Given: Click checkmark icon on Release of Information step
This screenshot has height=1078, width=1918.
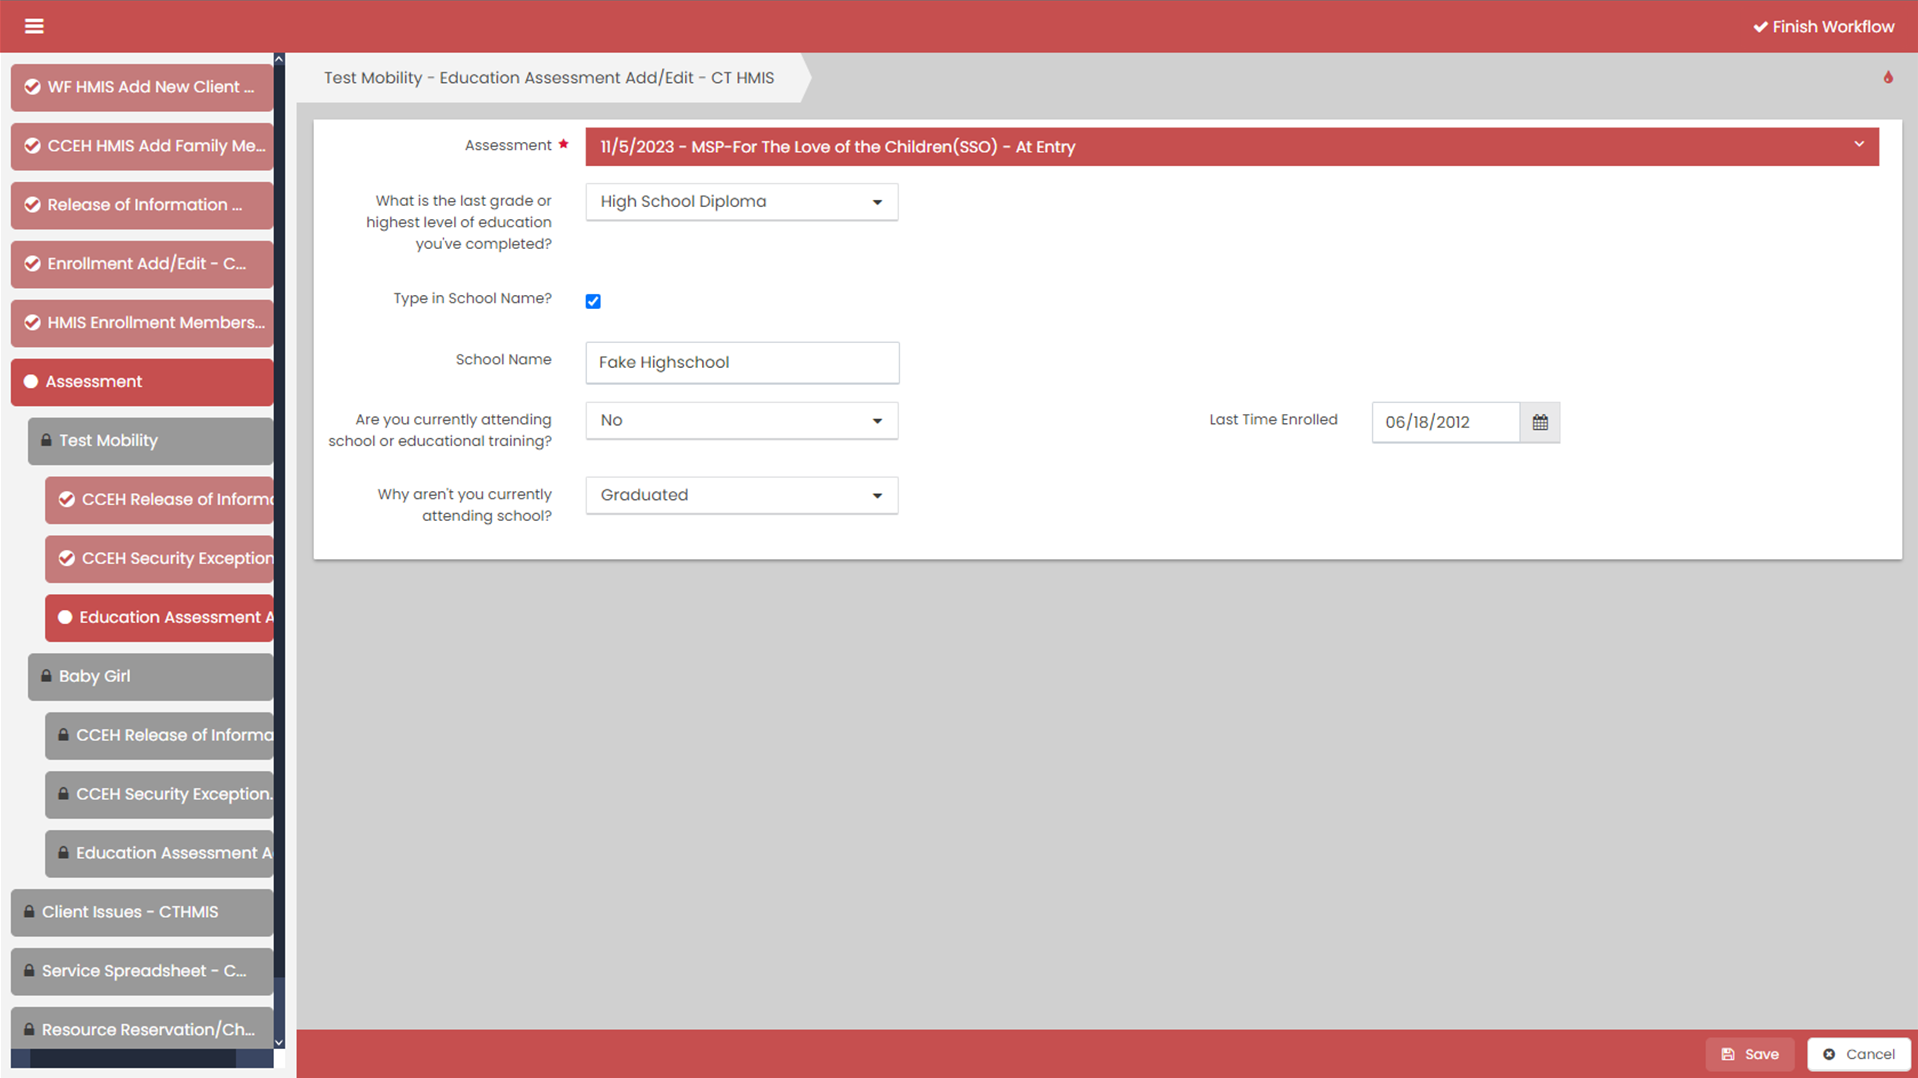Looking at the screenshot, I should click(x=33, y=205).
